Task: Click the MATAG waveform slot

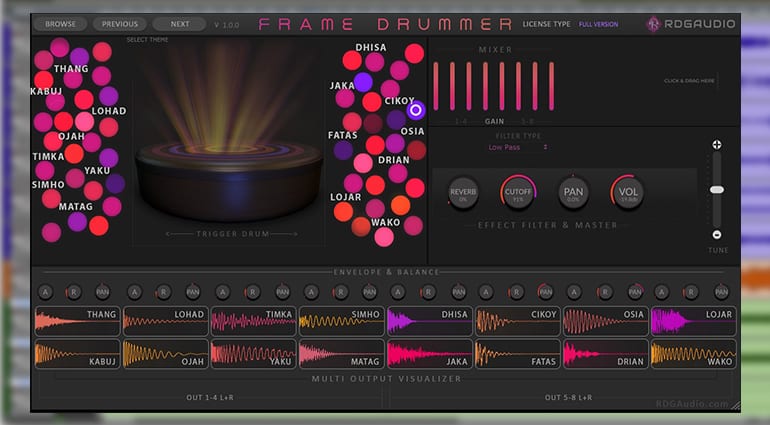Action: point(341,354)
